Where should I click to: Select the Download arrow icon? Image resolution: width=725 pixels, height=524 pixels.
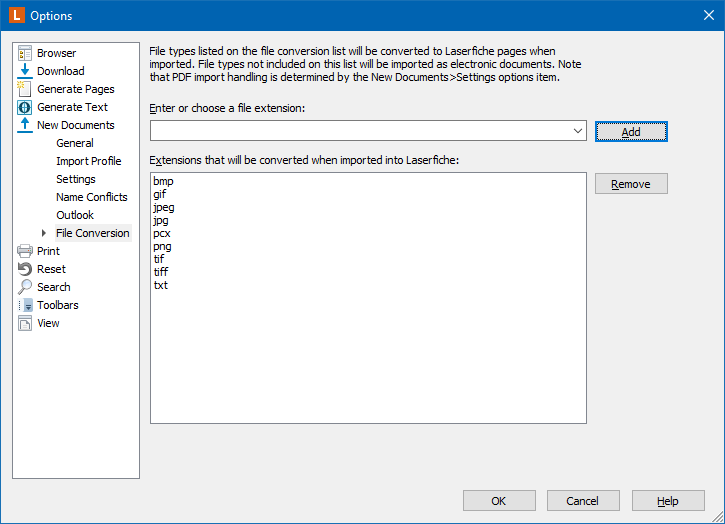25,71
